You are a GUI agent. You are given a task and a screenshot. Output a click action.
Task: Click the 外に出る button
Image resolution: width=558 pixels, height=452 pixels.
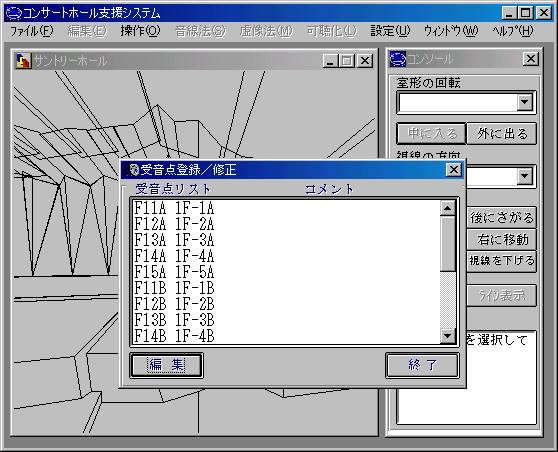click(501, 134)
